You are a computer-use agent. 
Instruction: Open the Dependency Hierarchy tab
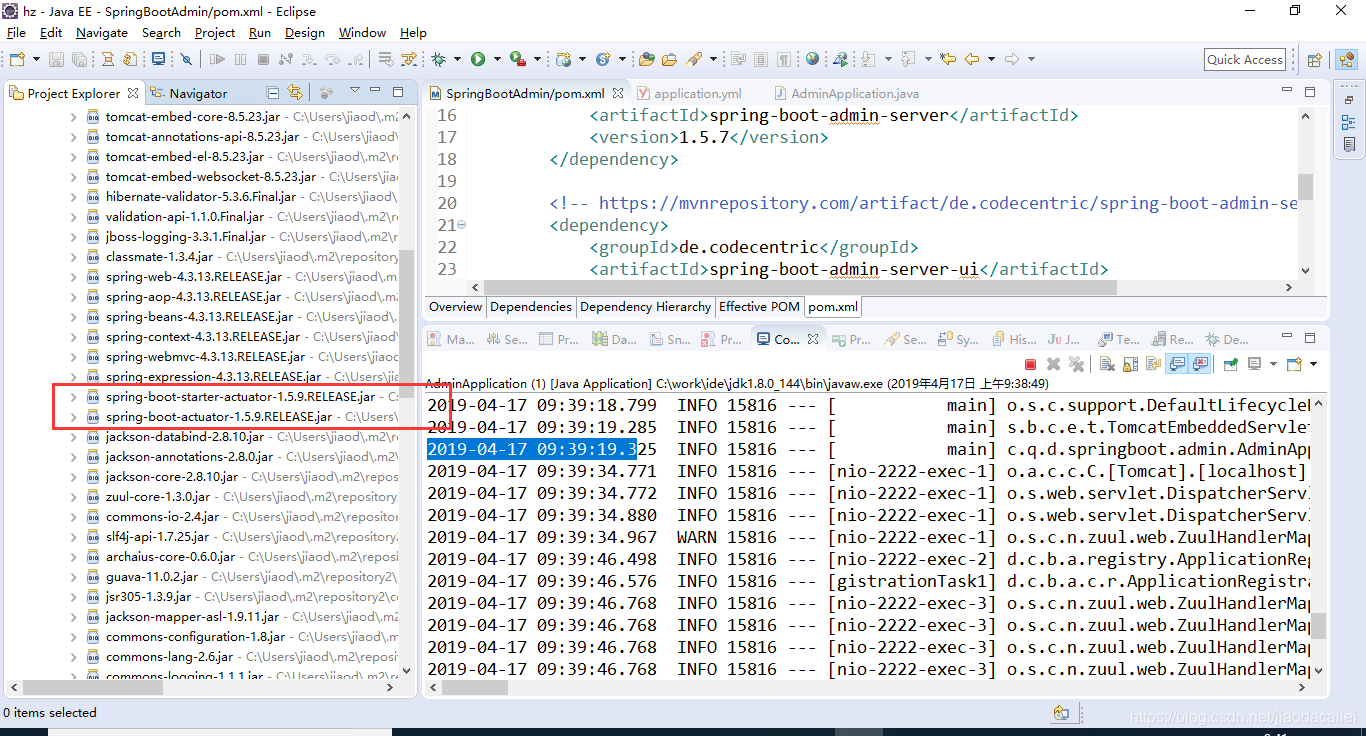click(645, 307)
